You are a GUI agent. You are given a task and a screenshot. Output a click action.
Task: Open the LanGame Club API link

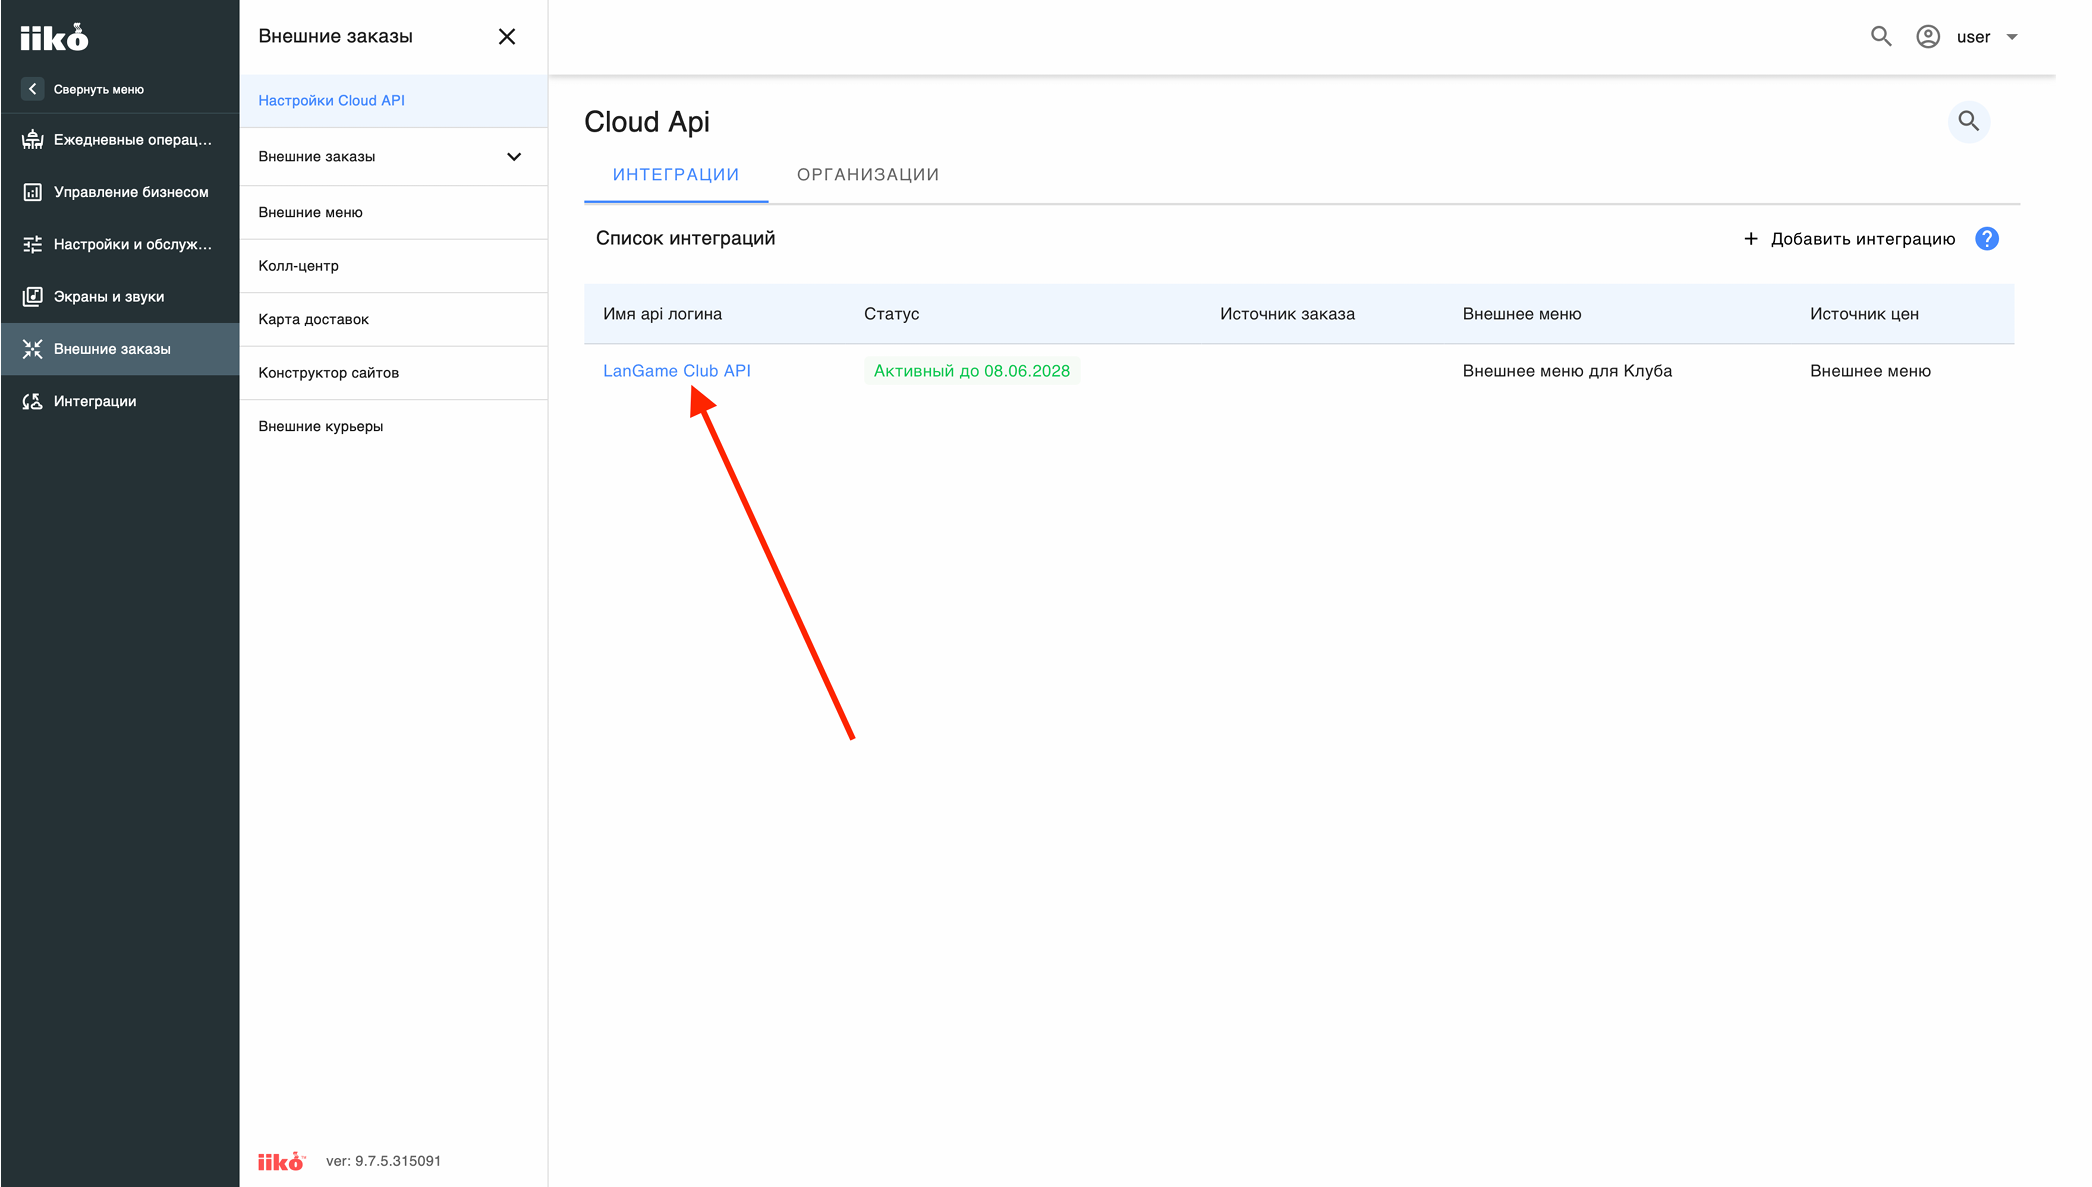(x=677, y=371)
